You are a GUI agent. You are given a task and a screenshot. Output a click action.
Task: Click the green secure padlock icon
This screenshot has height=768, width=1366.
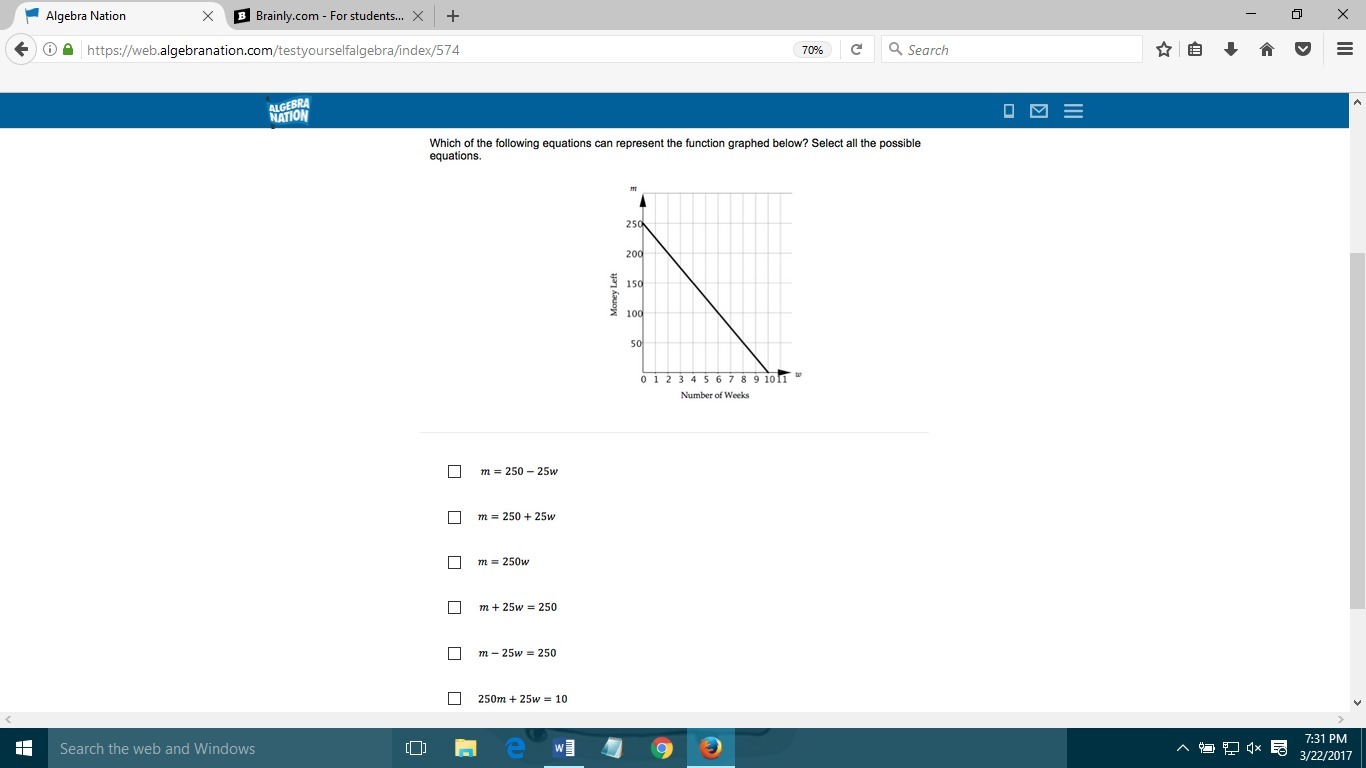68,49
